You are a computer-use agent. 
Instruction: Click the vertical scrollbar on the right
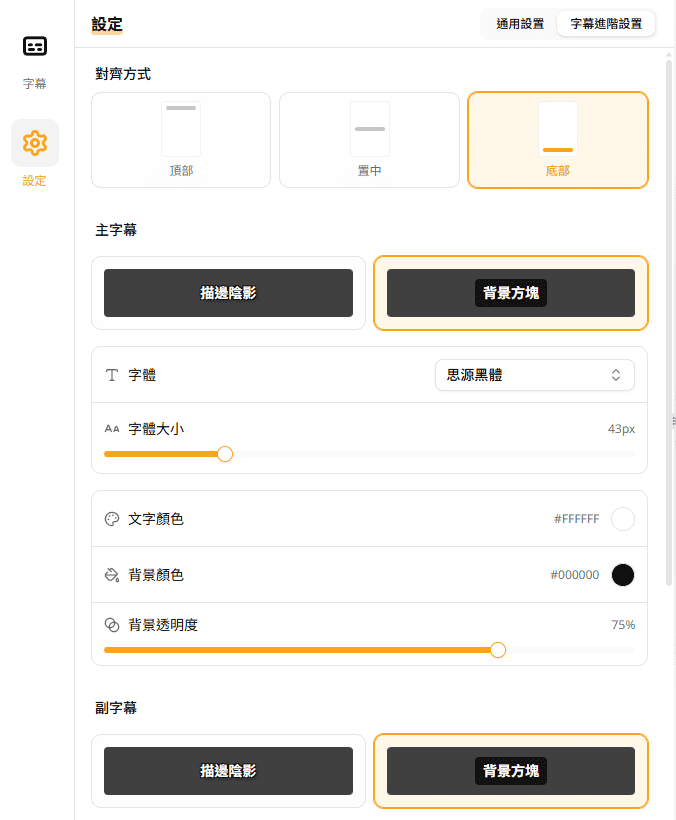coord(669,320)
